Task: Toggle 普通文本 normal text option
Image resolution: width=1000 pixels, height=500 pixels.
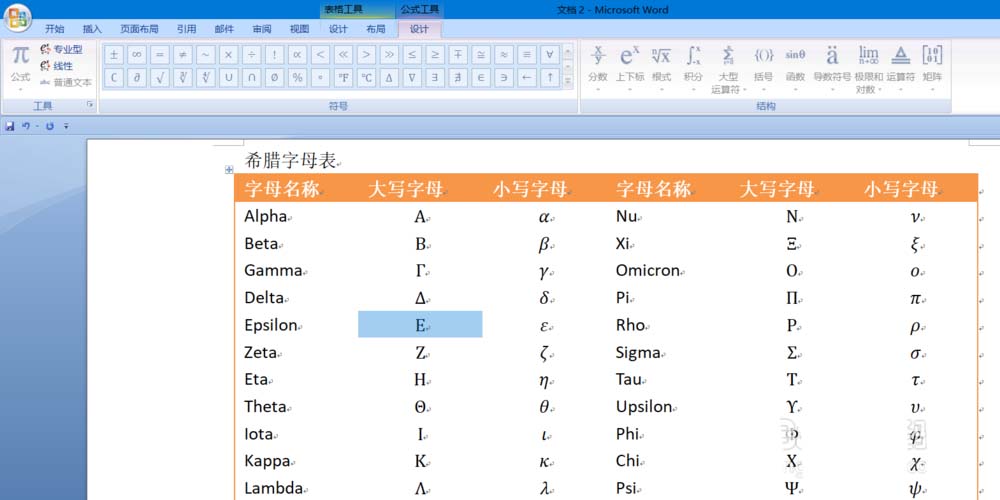Action: [x=66, y=82]
